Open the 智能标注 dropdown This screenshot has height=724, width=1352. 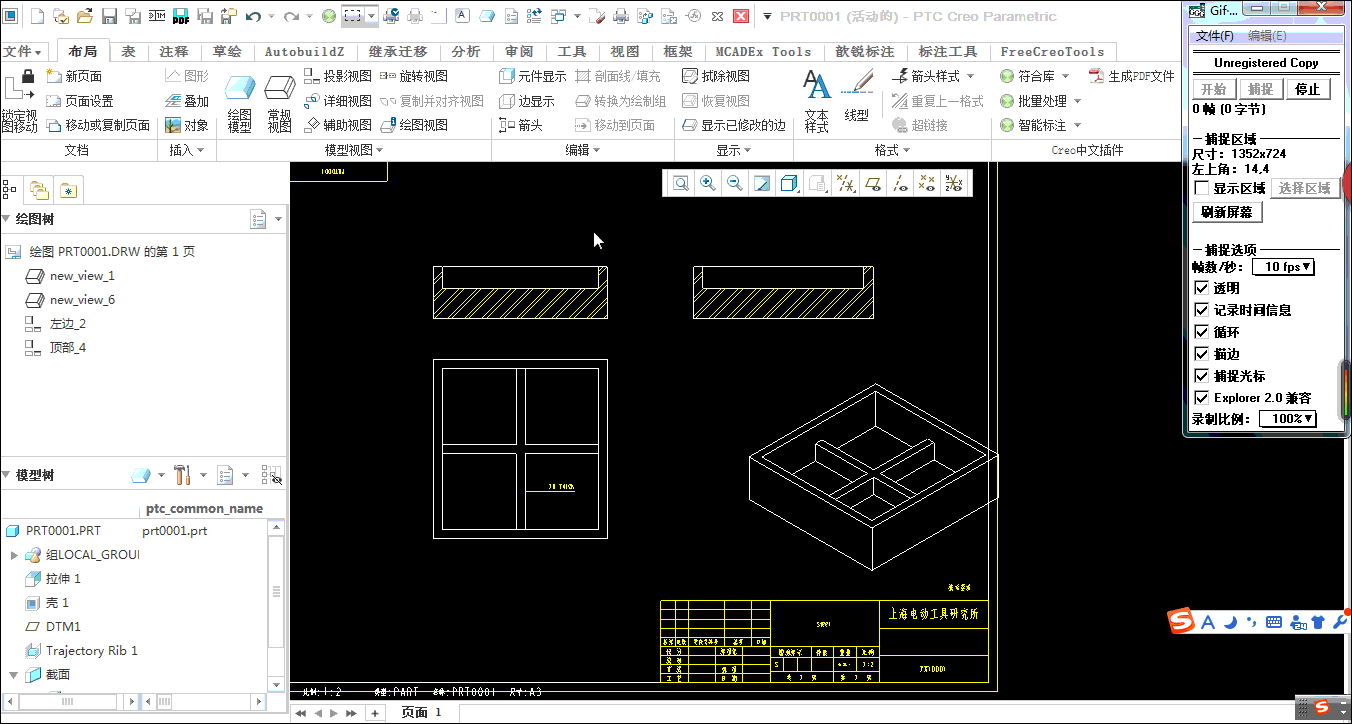coord(1077,125)
